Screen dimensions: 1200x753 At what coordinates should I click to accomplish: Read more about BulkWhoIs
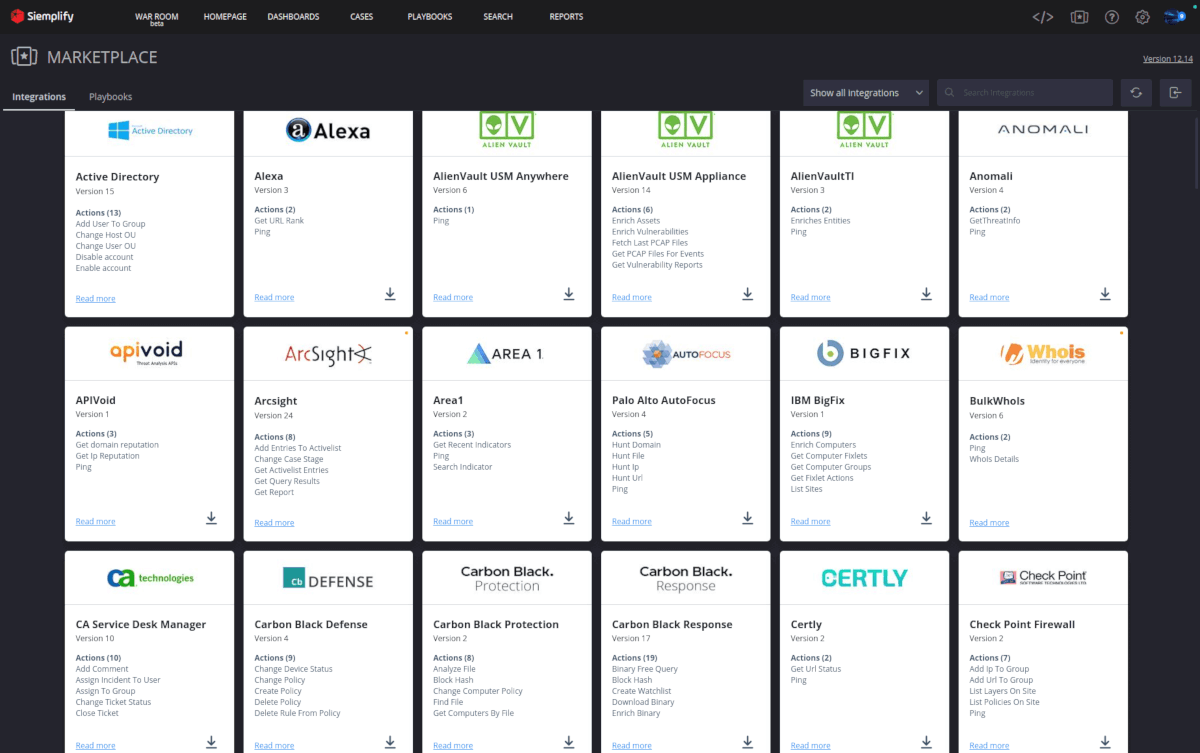(x=989, y=523)
